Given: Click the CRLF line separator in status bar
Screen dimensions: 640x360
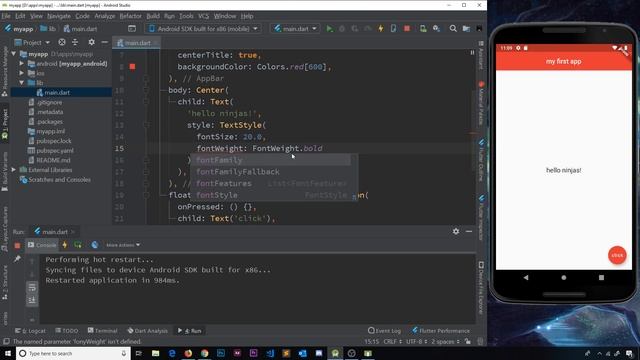Looking at the screenshot, I should (393, 341).
